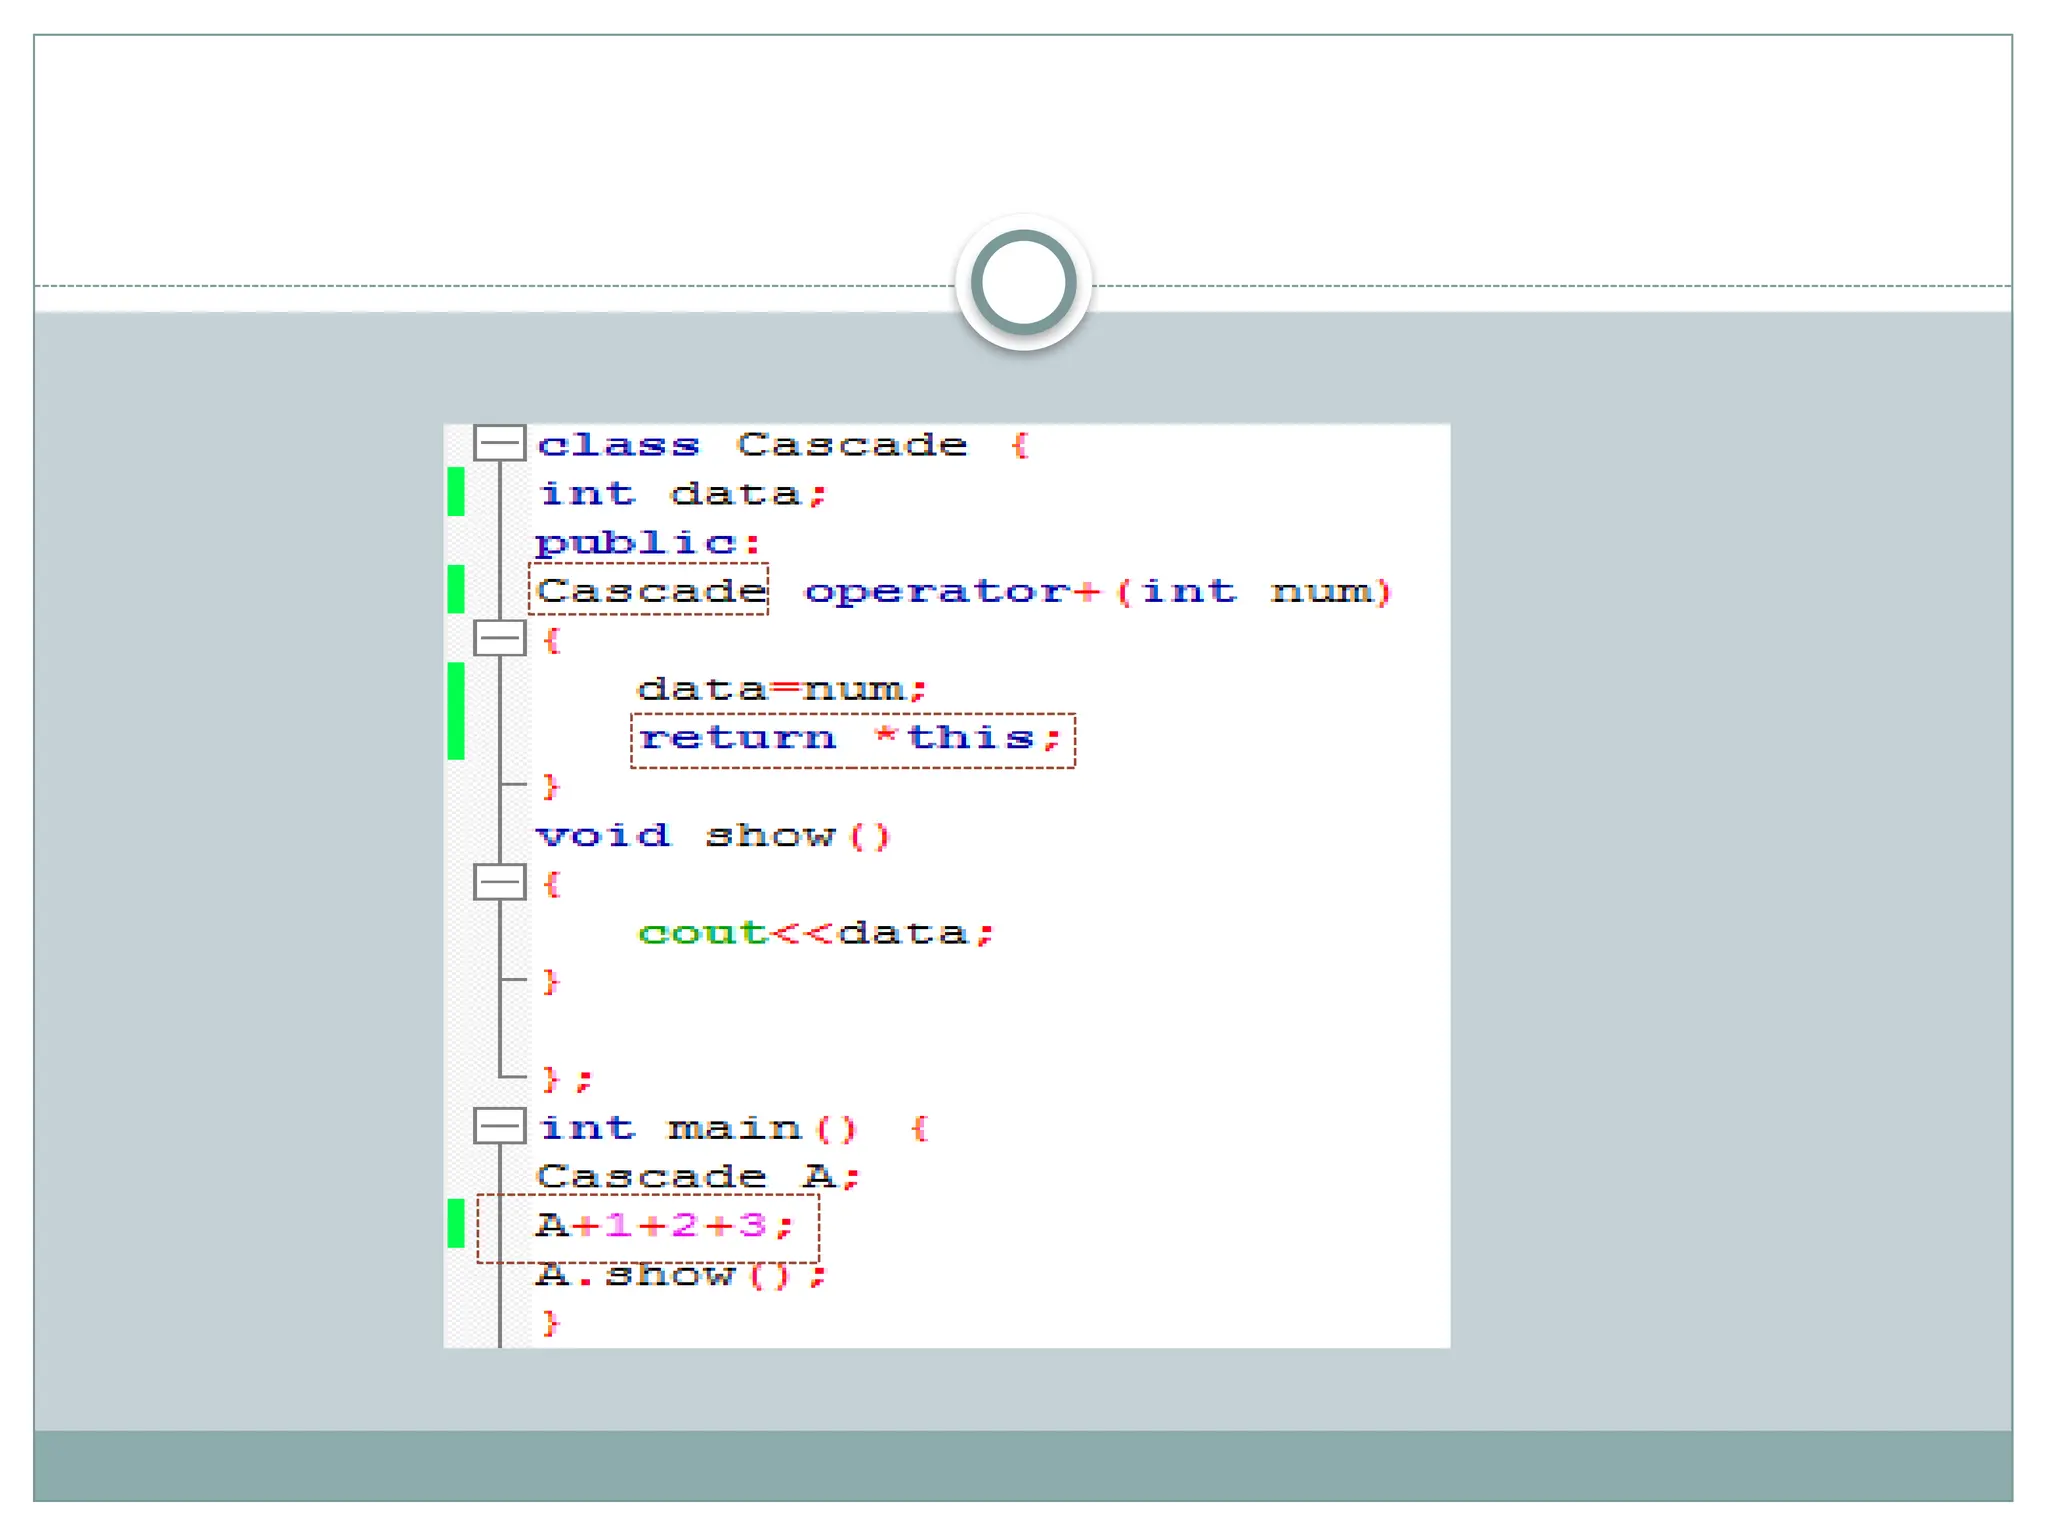Place cursor on 'data=num;' line
Screen dimensions: 2048x1536
pyautogui.click(x=781, y=689)
